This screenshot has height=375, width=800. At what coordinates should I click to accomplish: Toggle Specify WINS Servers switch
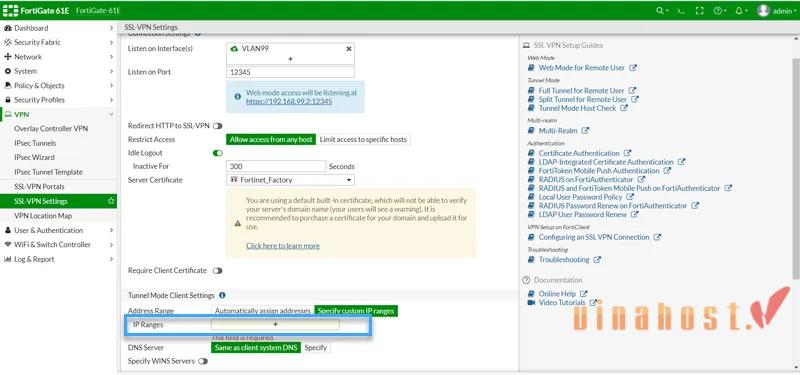click(203, 361)
